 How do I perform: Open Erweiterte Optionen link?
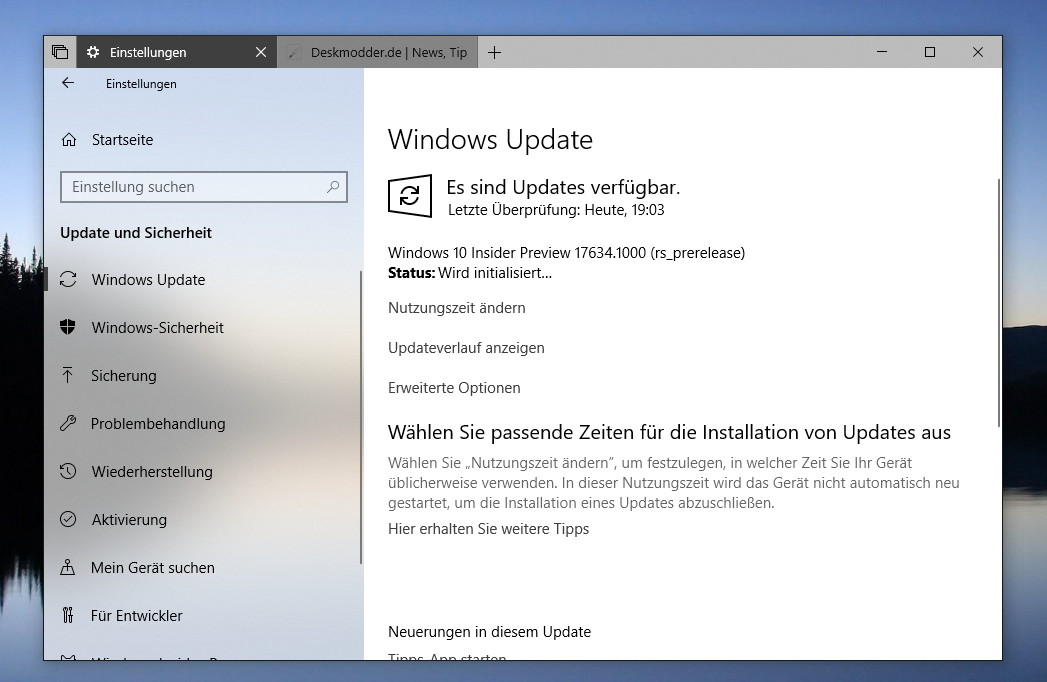tap(454, 388)
